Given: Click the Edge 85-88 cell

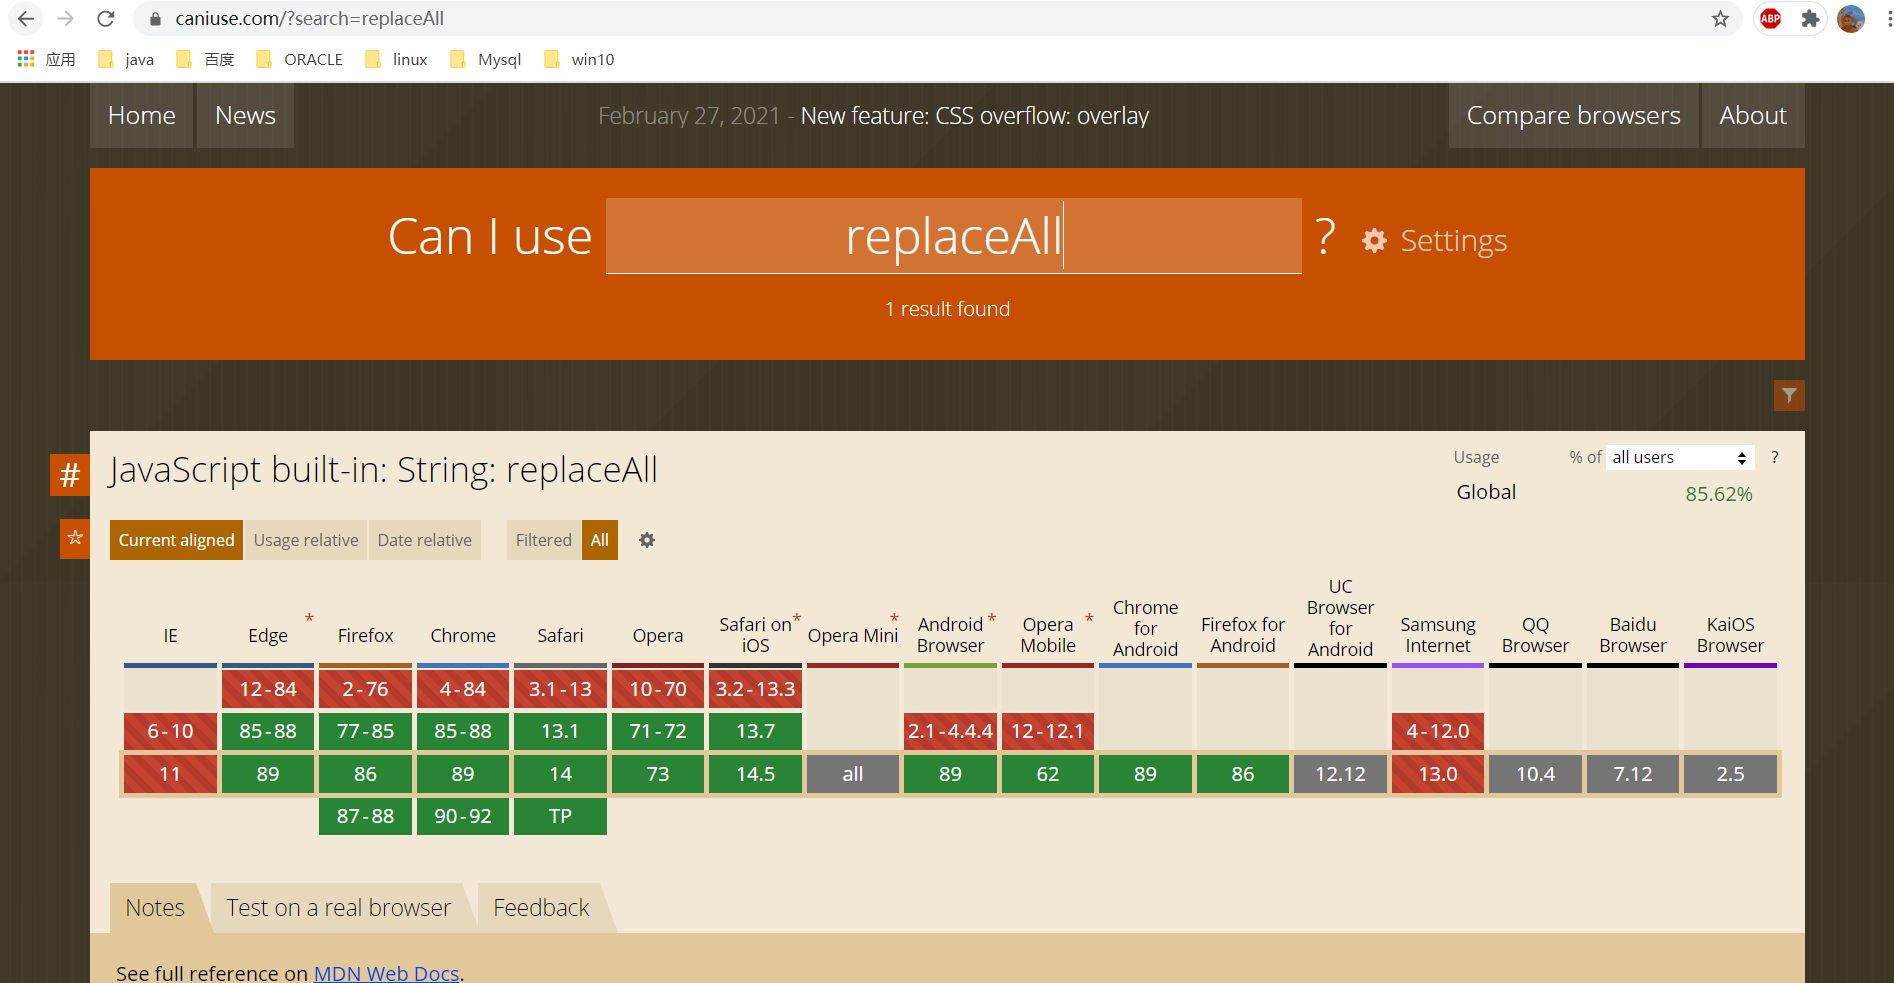Looking at the screenshot, I should click(x=268, y=731).
